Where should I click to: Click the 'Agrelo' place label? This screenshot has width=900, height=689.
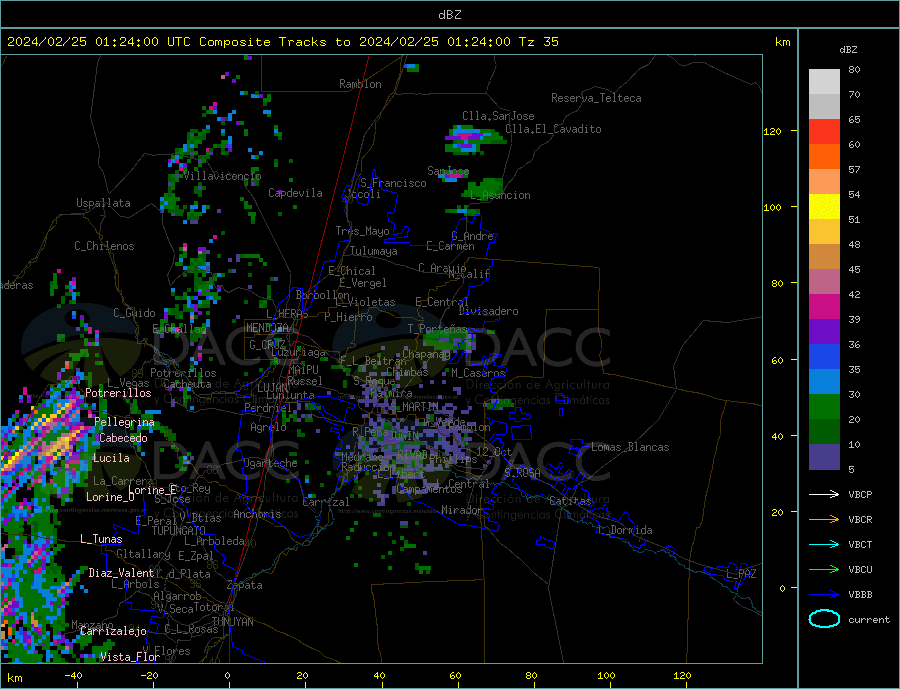click(268, 427)
